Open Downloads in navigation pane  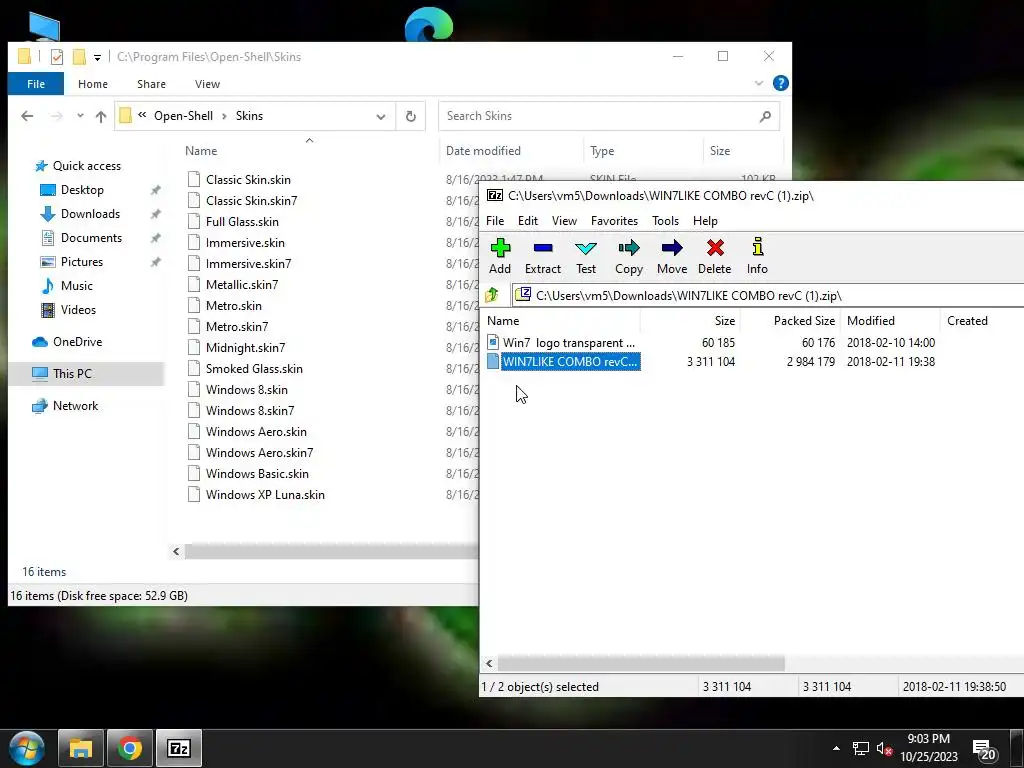click(90, 214)
